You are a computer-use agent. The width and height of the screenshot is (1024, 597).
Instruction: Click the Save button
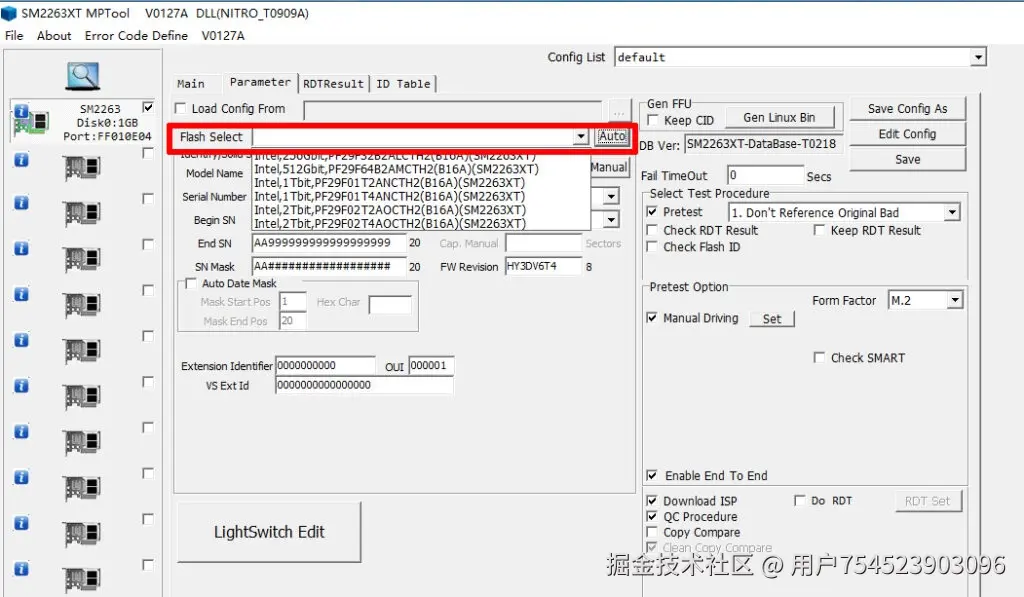(907, 159)
